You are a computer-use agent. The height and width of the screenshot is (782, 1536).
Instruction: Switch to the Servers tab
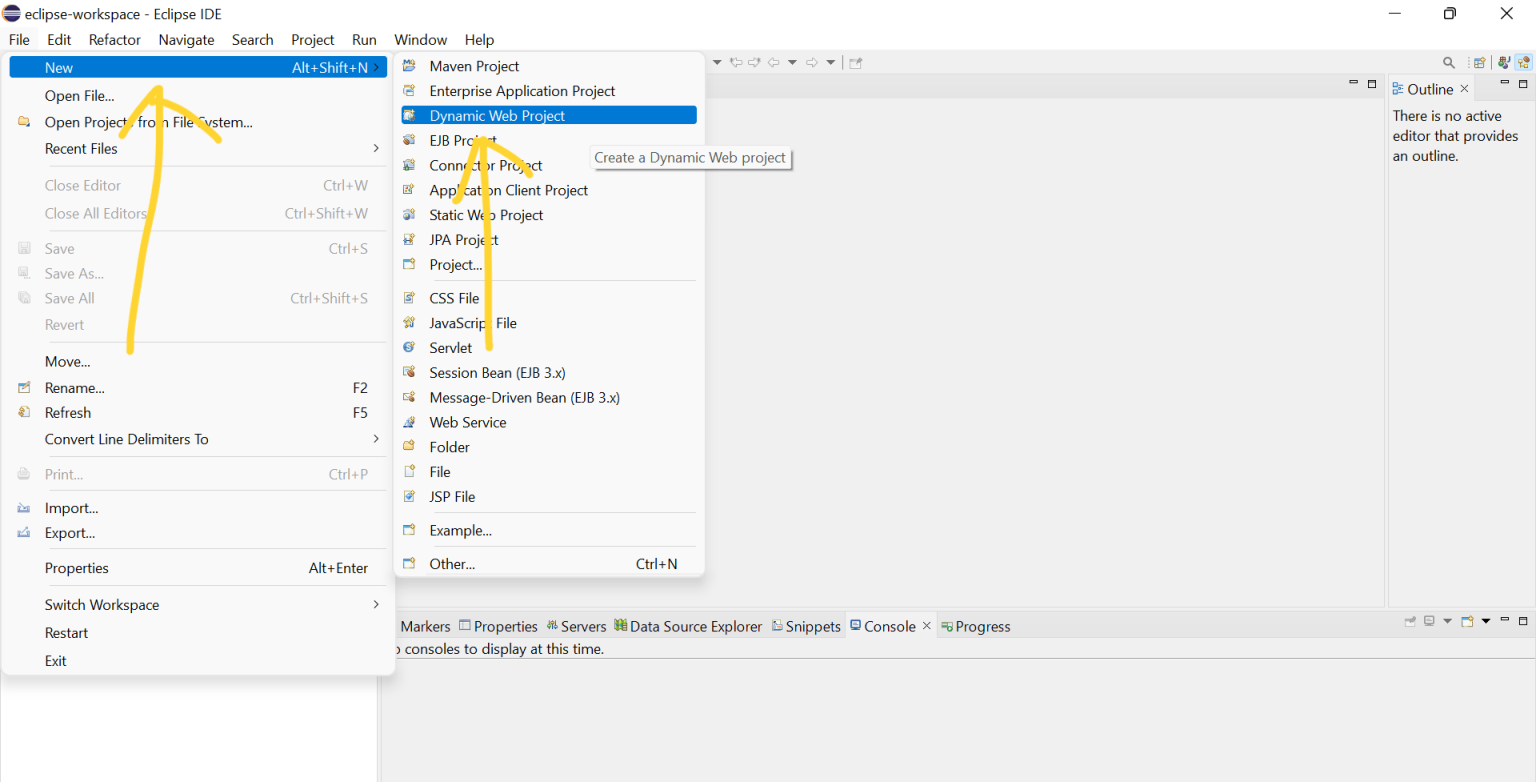tap(583, 626)
